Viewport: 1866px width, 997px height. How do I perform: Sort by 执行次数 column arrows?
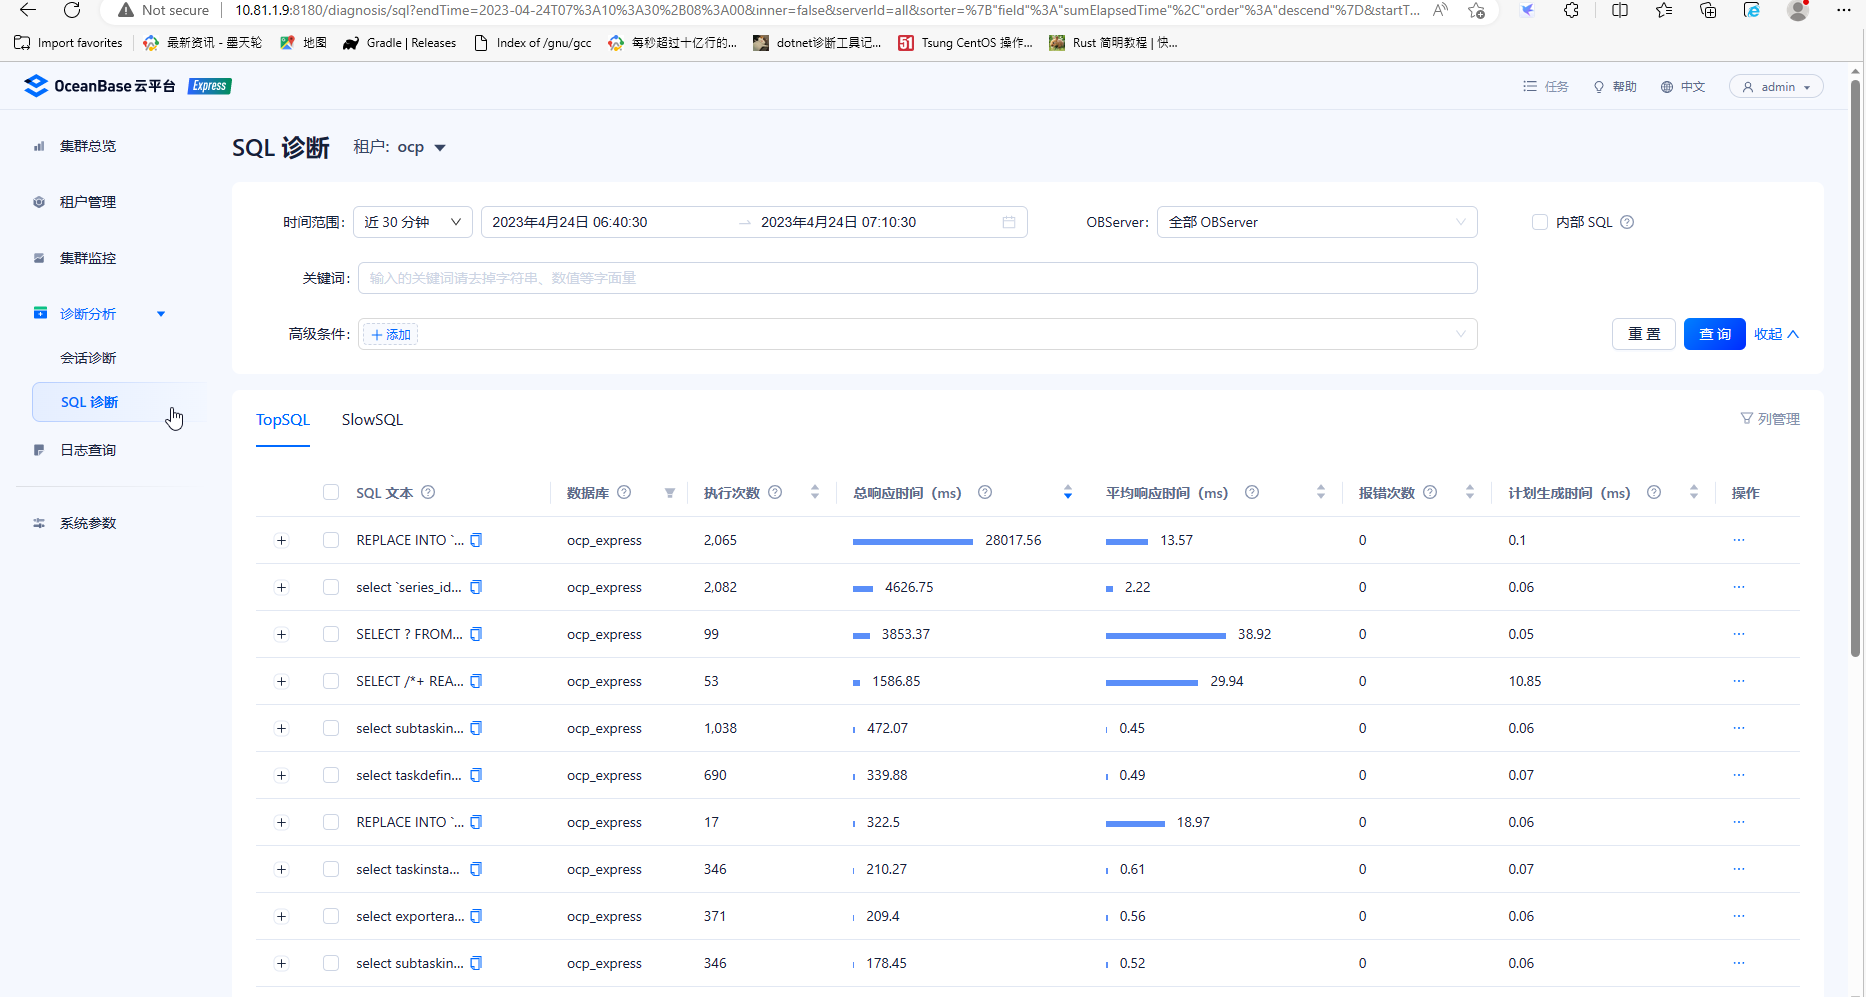(815, 492)
